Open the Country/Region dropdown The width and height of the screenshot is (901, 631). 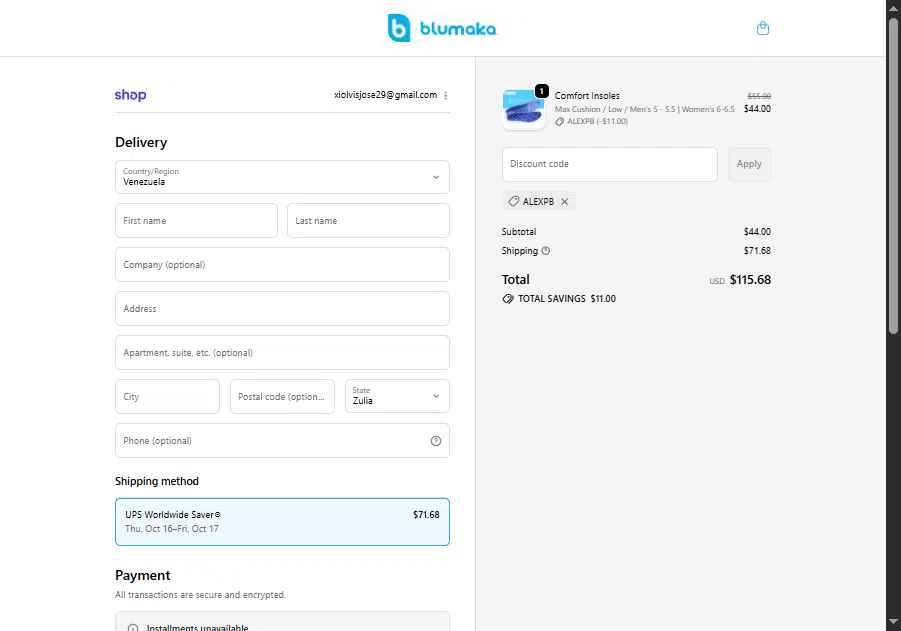(x=282, y=177)
